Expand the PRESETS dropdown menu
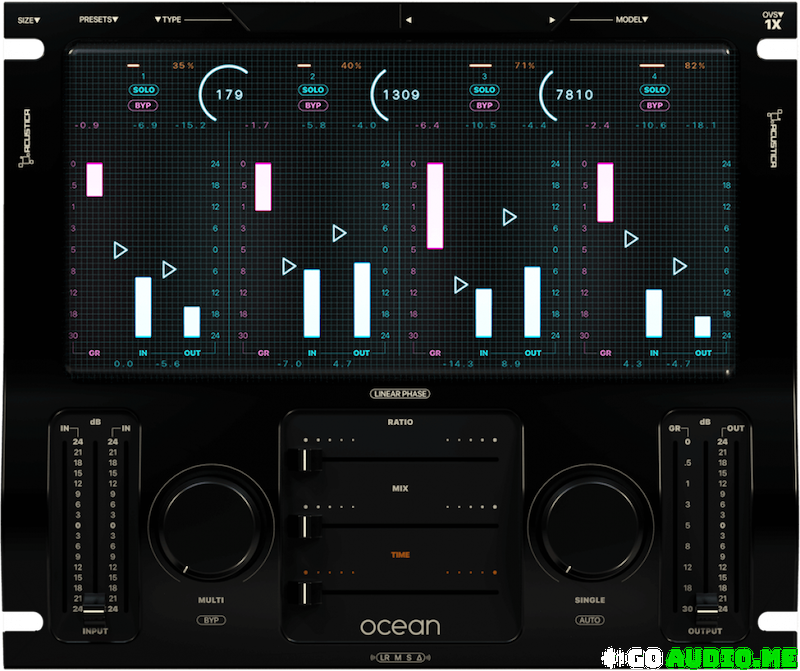The image size is (800, 671). 99,19
